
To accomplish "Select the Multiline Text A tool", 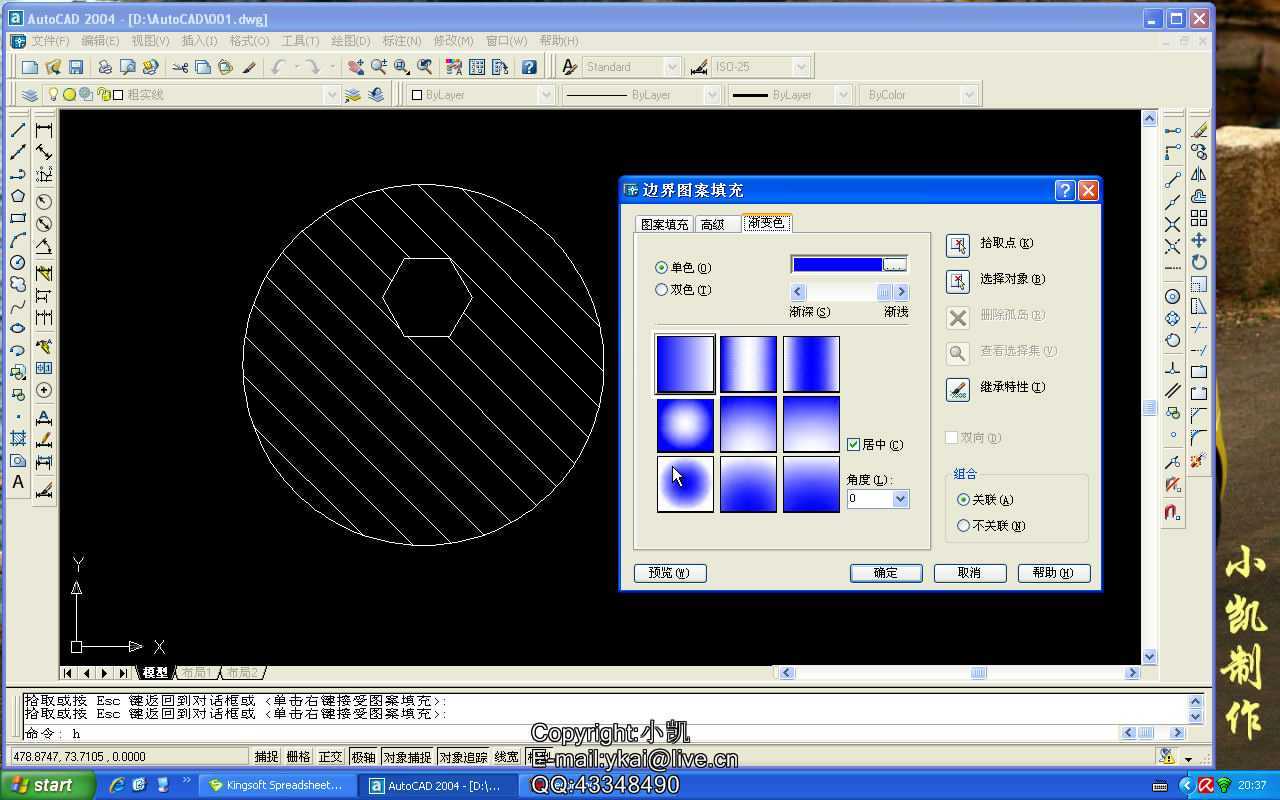I will click(18, 482).
